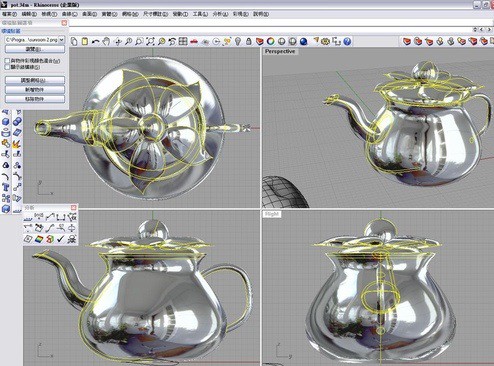Click the rainbow Environment Map analysis icon

tap(39, 239)
